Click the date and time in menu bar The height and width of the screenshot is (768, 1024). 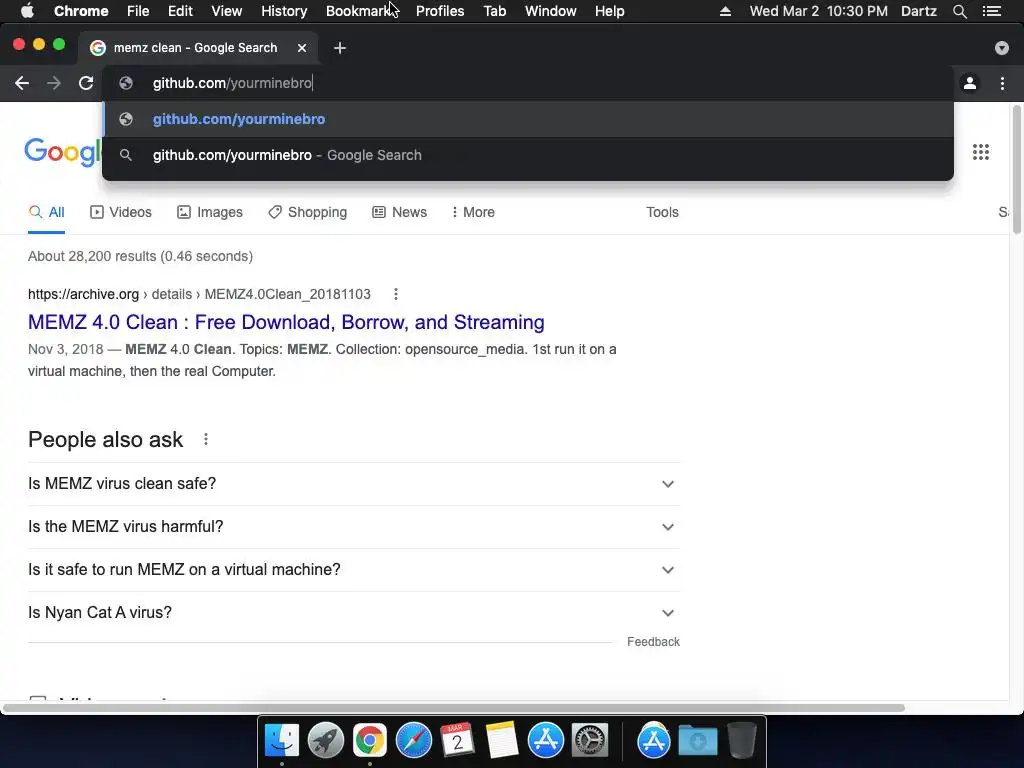pyautogui.click(x=818, y=11)
